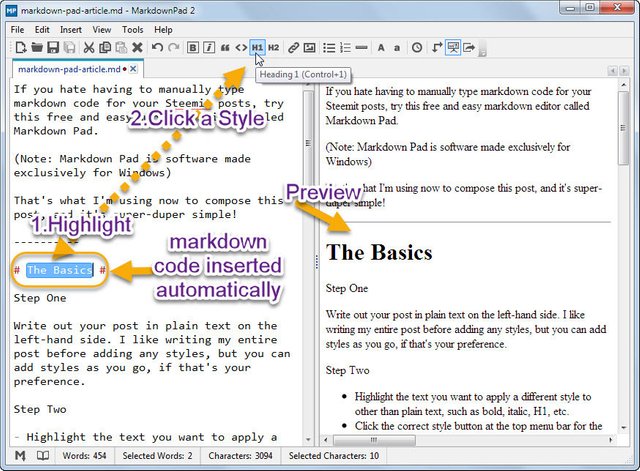Click the Selected Characters: 10 status entry

[334, 455]
